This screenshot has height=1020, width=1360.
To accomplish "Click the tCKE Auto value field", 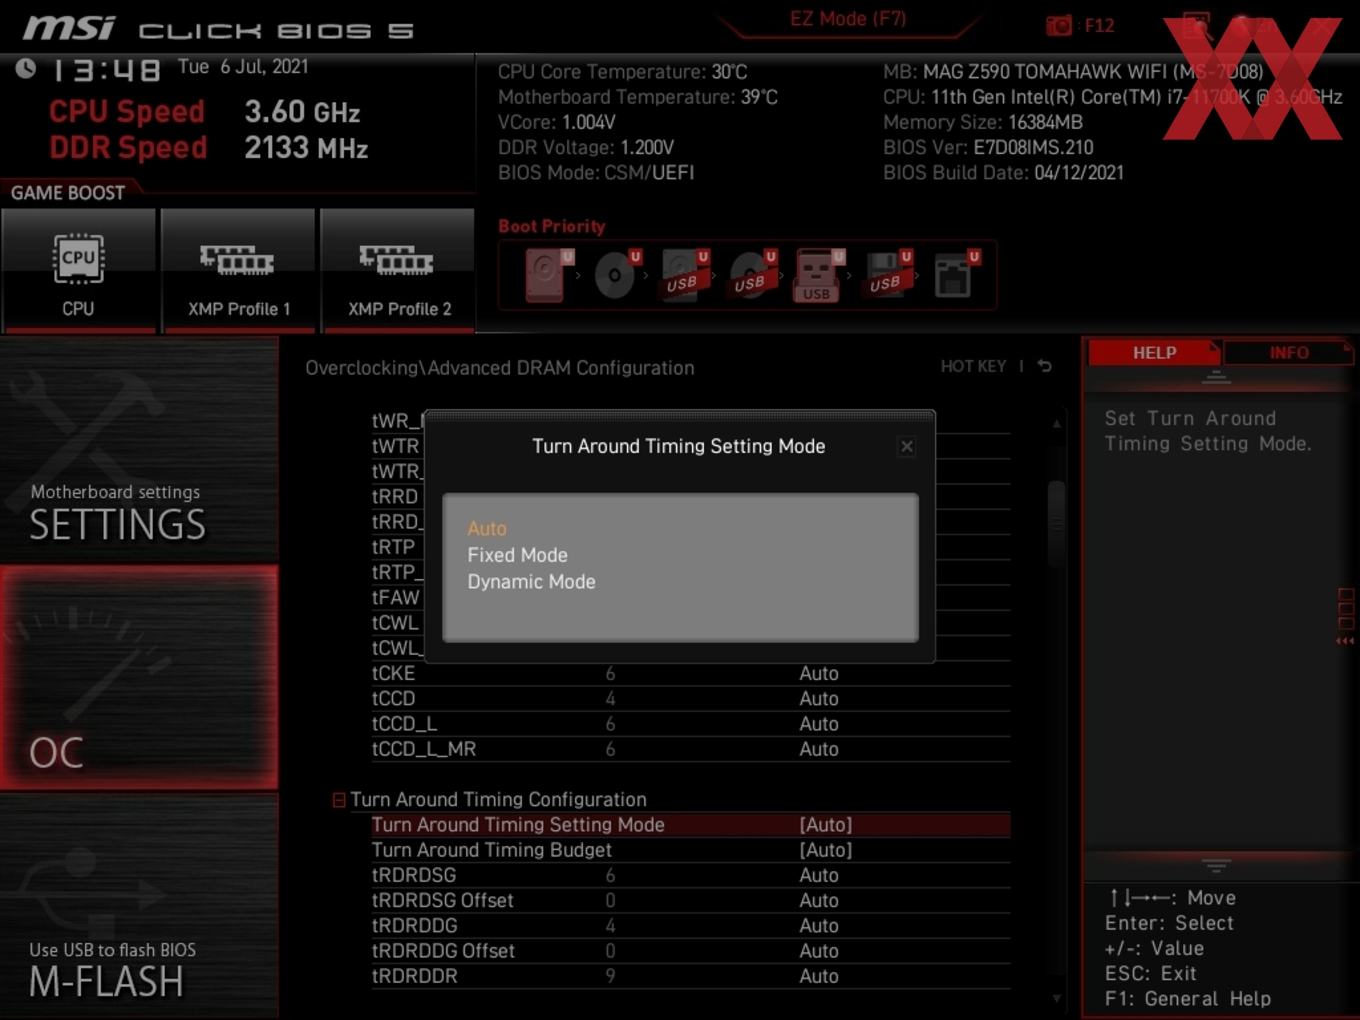I will [x=819, y=674].
